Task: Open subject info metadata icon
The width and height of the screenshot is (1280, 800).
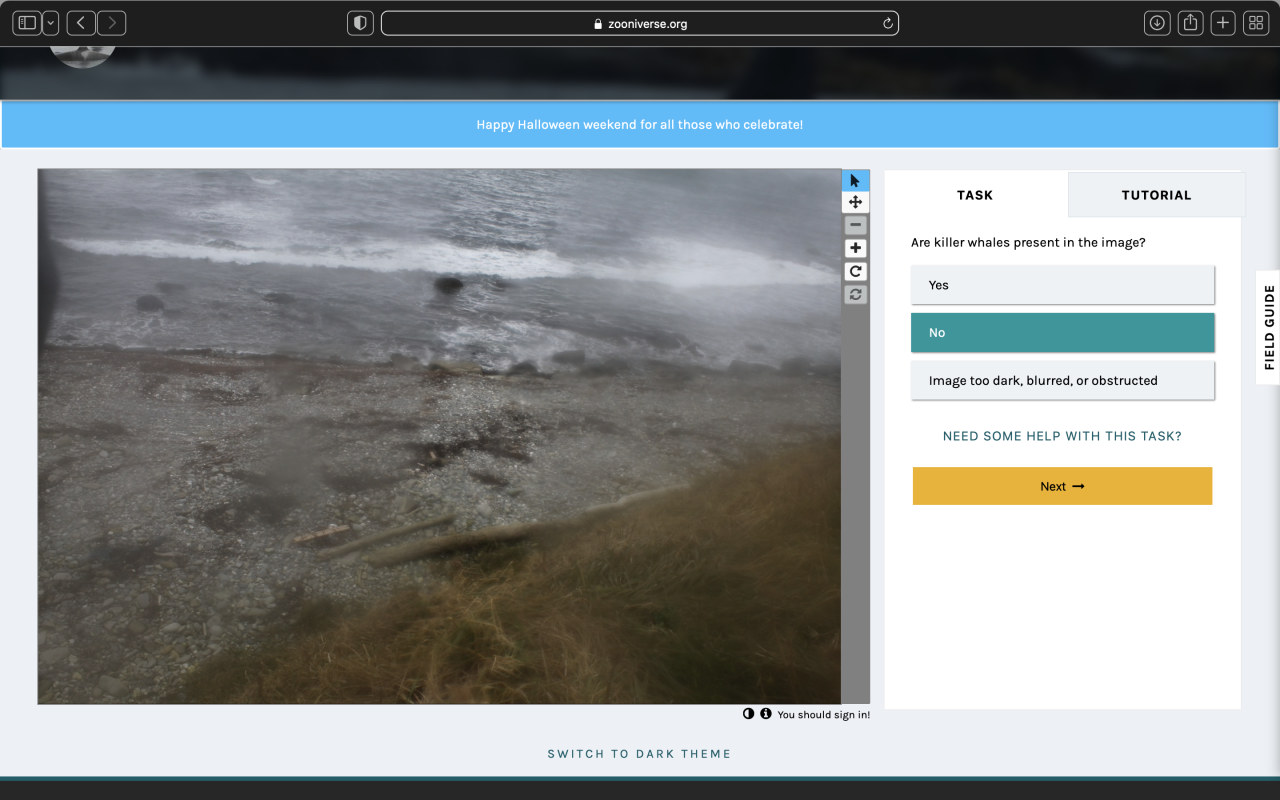Action: click(x=765, y=714)
